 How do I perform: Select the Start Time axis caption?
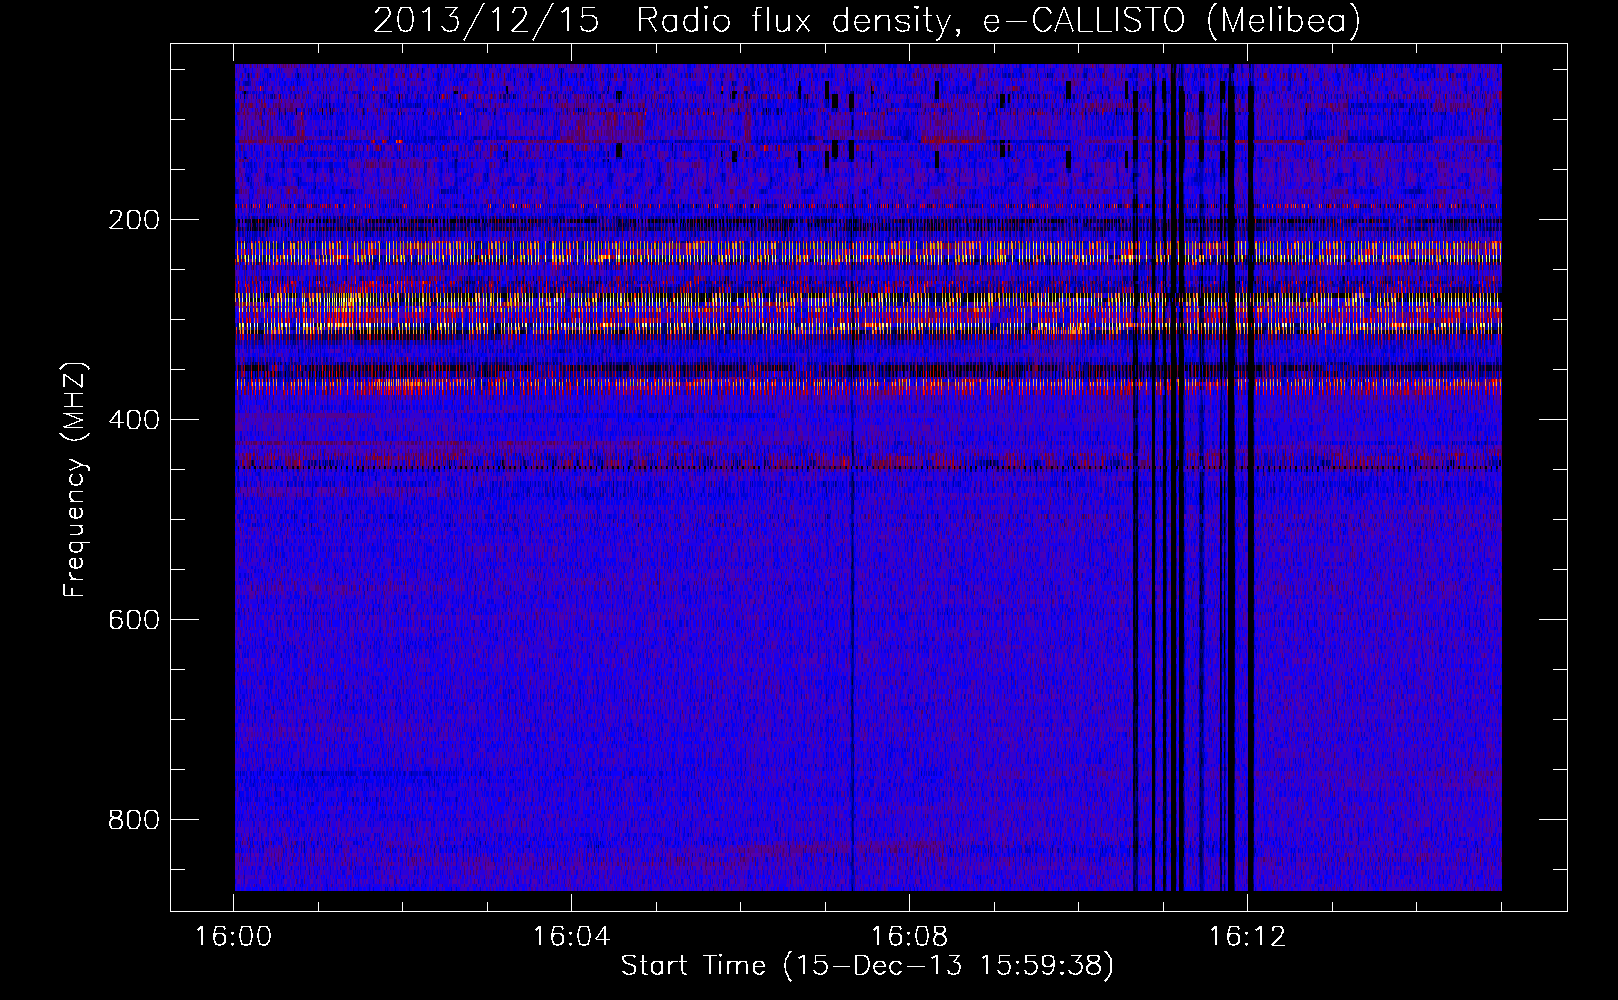867,966
